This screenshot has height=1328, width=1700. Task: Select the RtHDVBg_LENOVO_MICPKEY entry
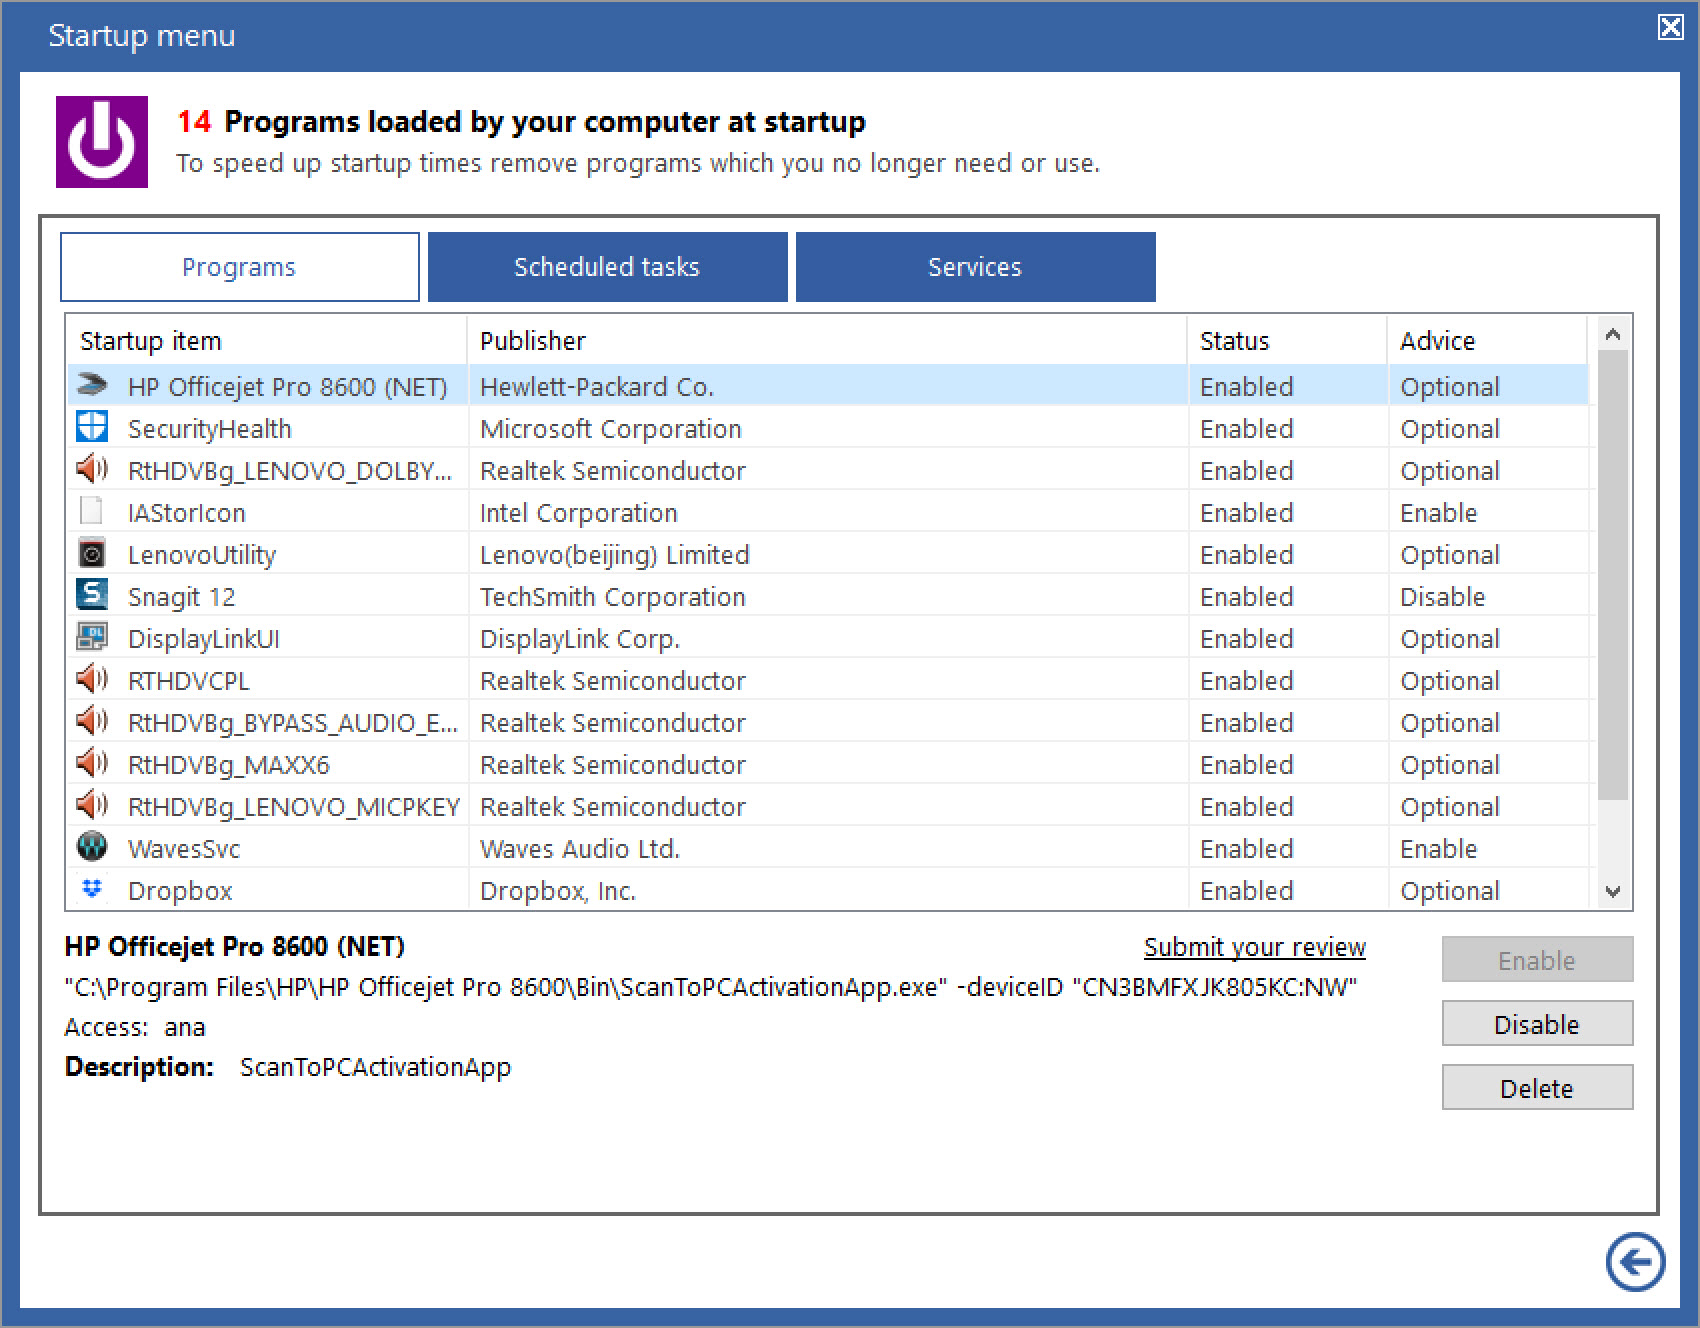[294, 807]
